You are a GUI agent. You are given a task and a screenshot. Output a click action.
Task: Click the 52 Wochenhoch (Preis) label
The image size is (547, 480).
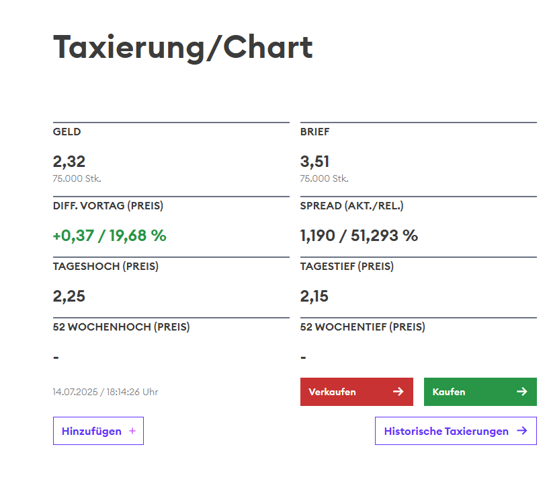[121, 327]
